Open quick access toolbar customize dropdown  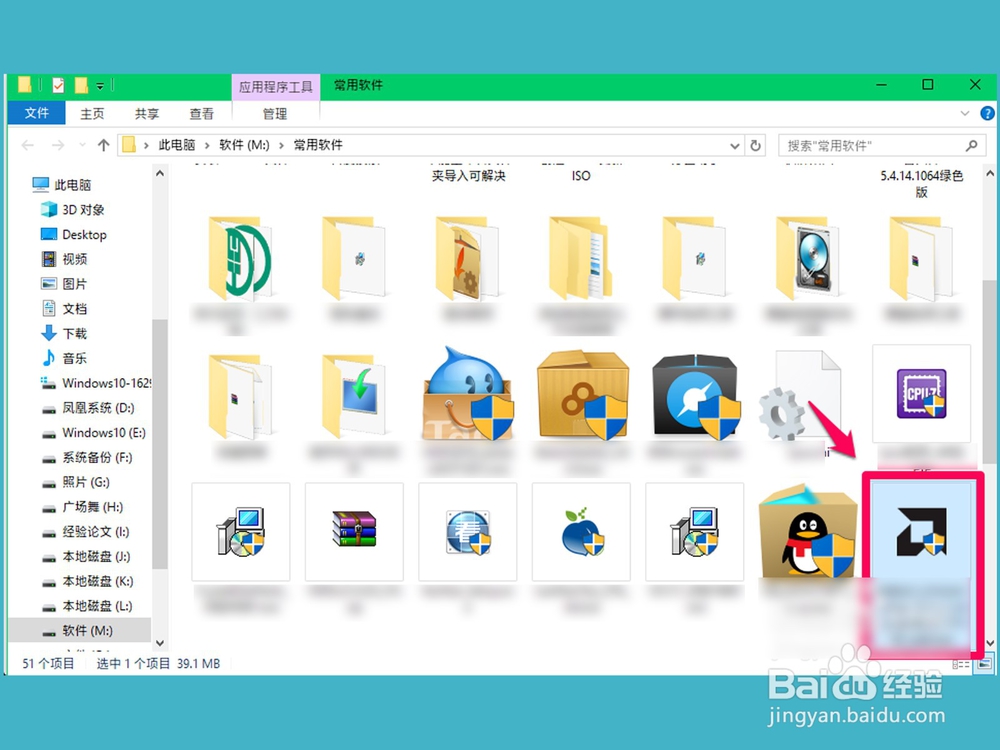100,85
